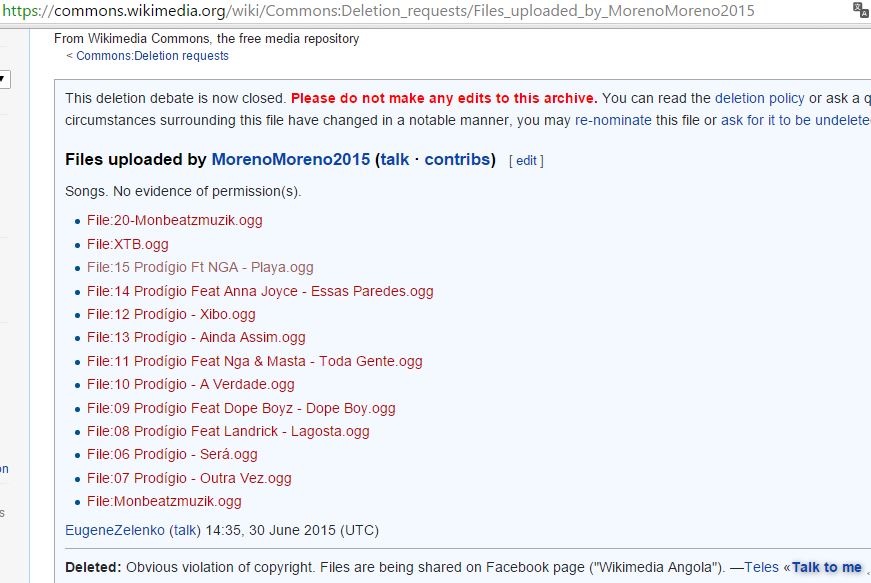Click the translate page icon in address bar
The width and height of the screenshot is (871, 583).
pos(861,11)
